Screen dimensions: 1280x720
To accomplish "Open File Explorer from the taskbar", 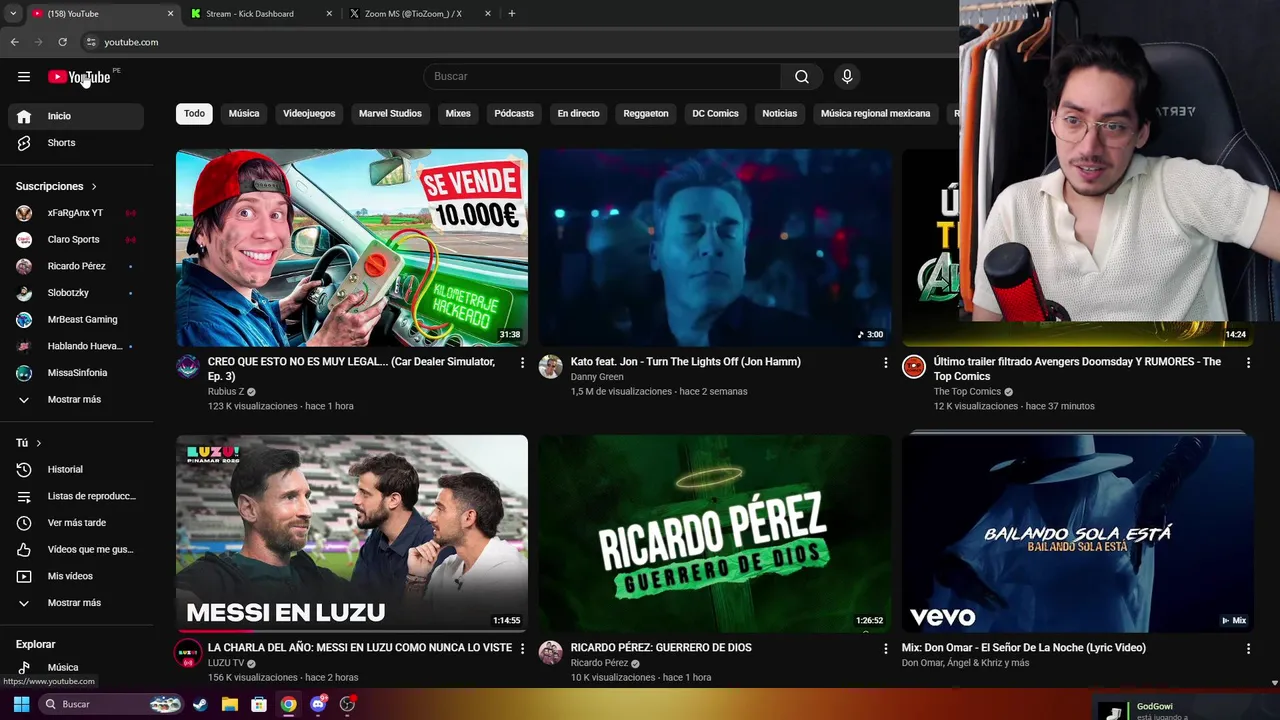I will pos(230,704).
